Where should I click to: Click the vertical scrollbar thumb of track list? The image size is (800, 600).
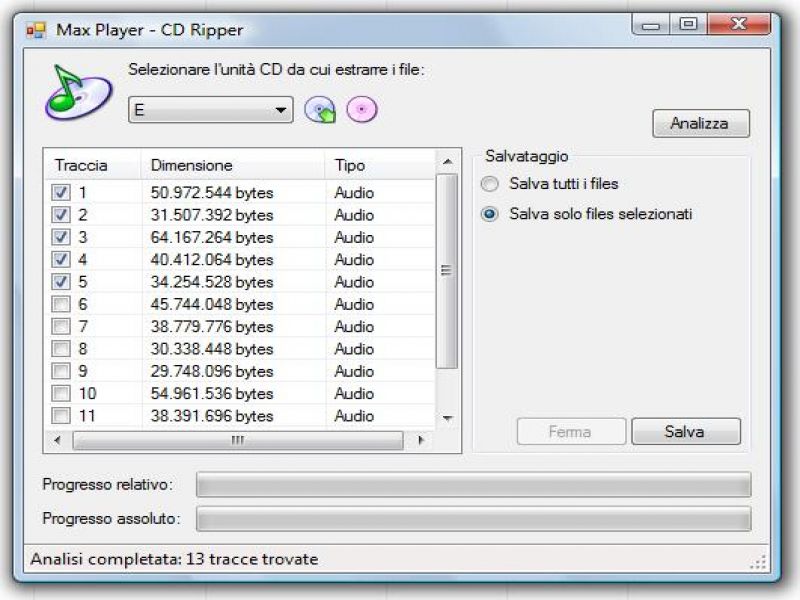click(x=447, y=270)
